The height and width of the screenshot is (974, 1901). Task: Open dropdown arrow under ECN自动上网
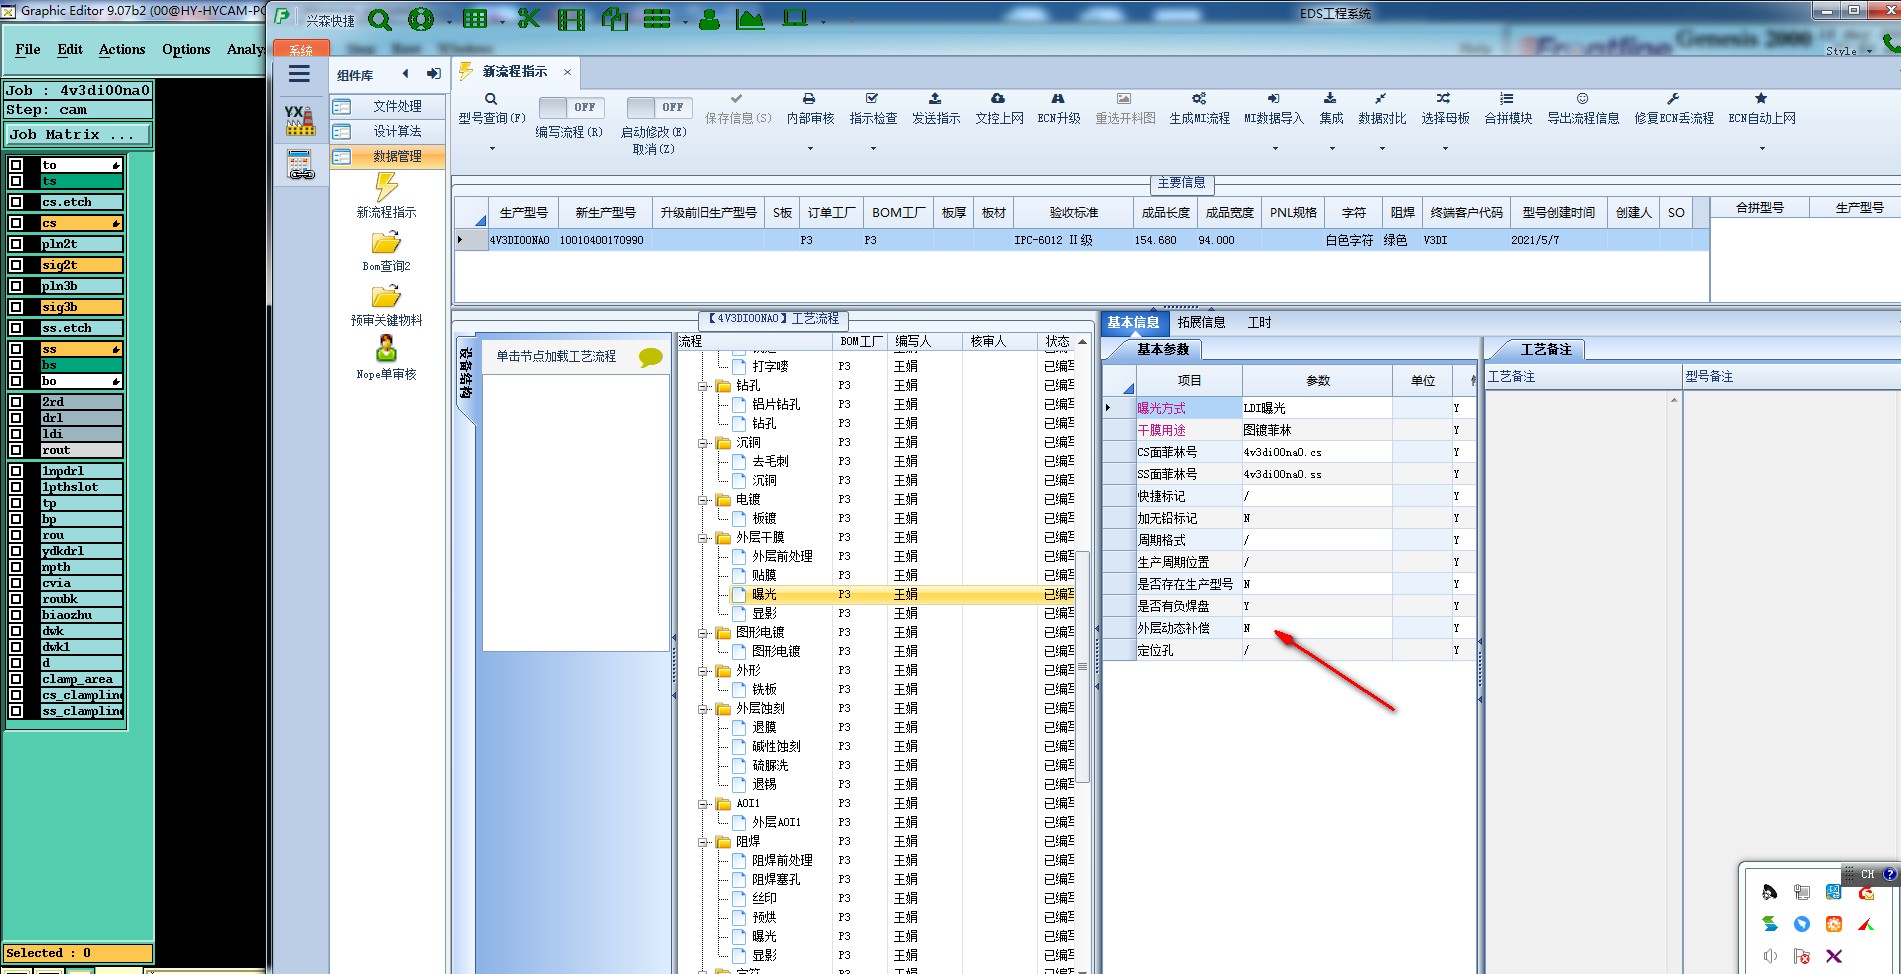[x=1762, y=149]
